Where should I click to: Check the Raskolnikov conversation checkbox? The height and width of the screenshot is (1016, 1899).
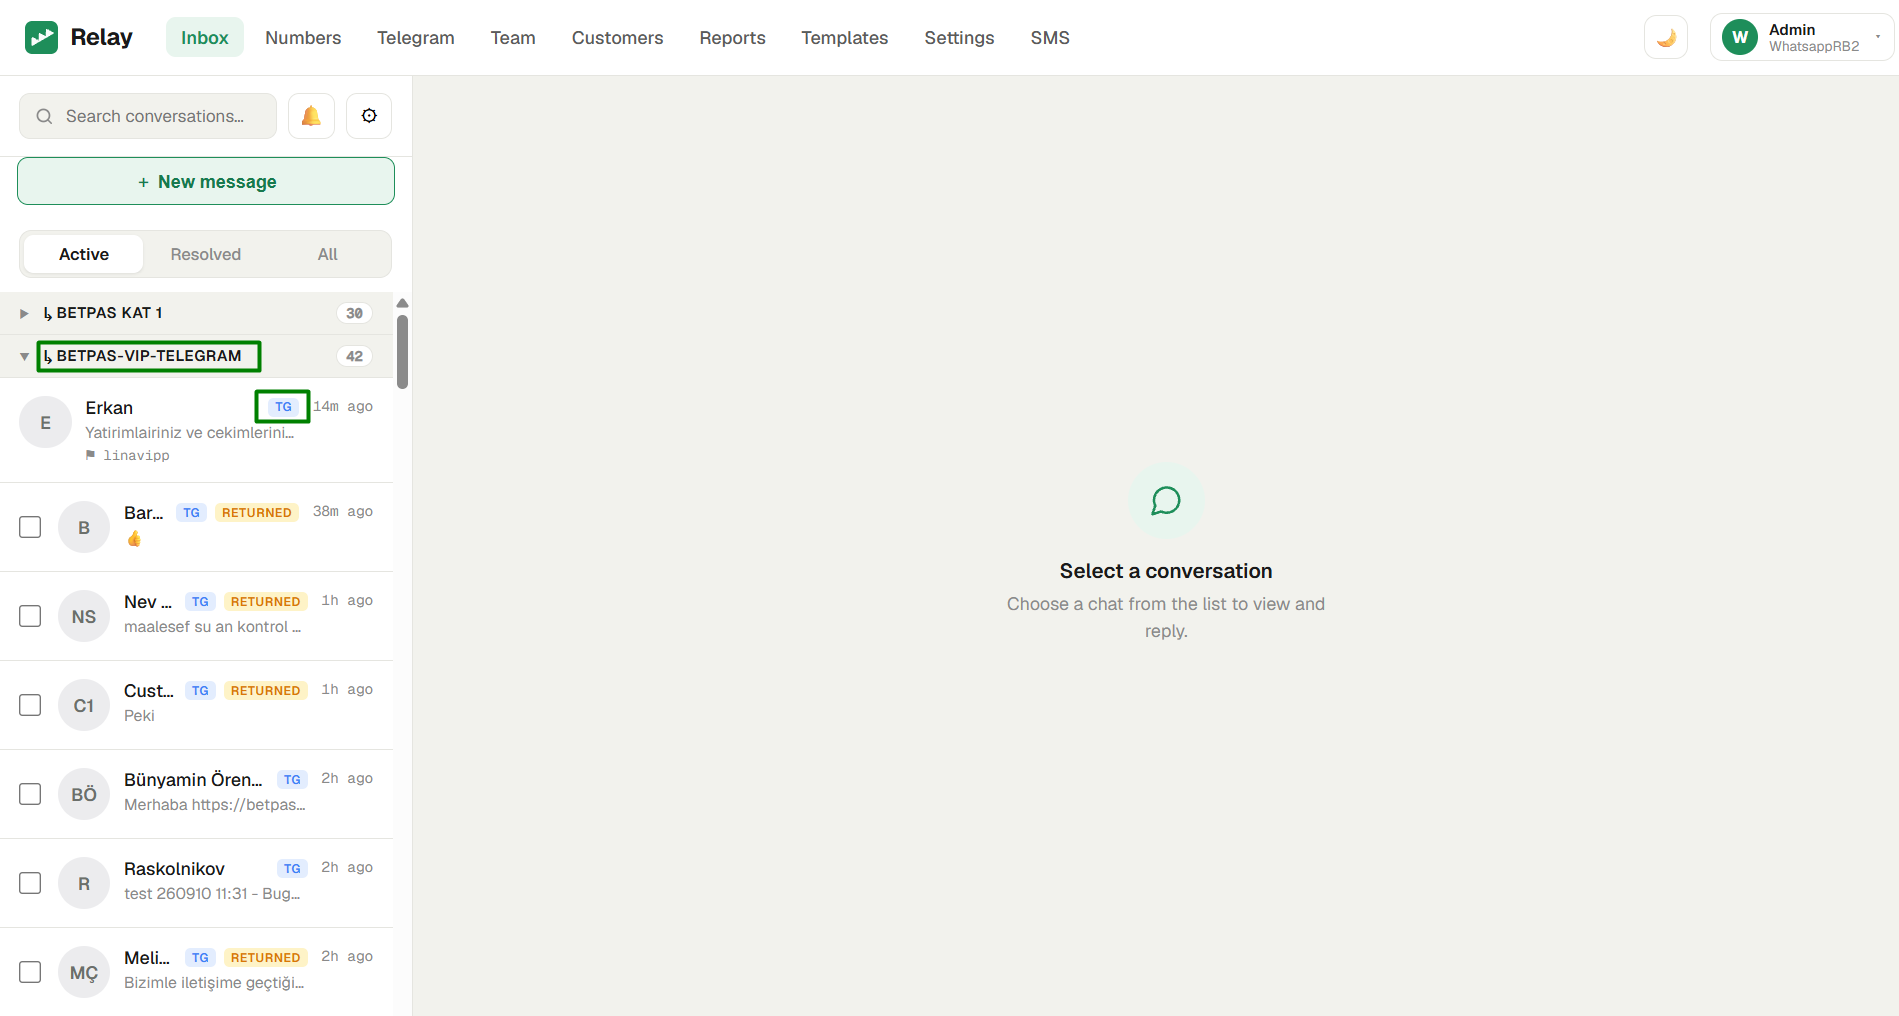[30, 883]
